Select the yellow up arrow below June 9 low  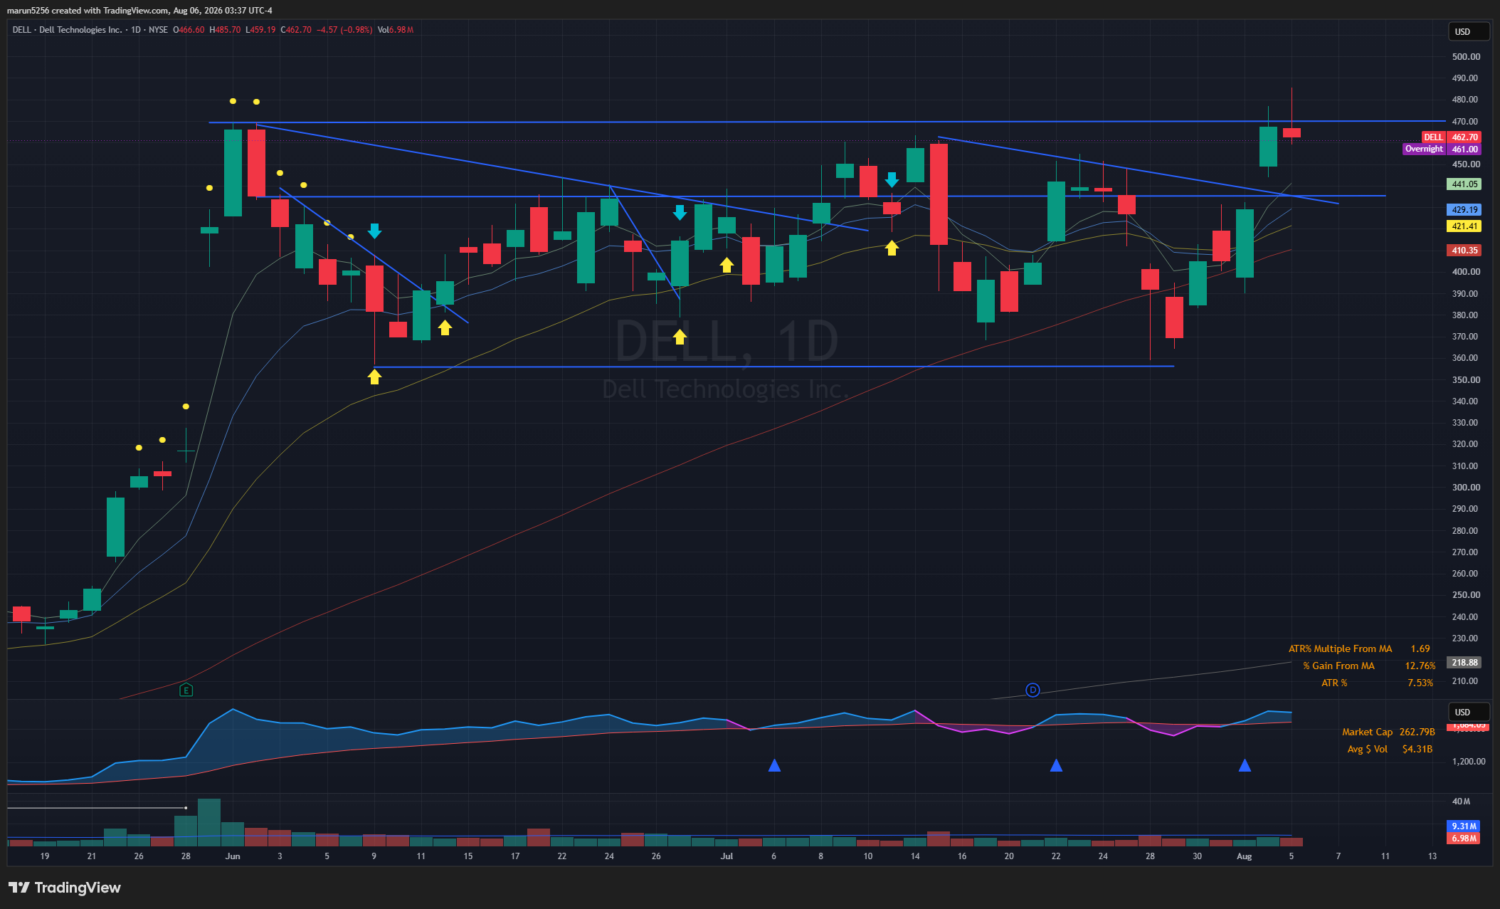tap(374, 377)
